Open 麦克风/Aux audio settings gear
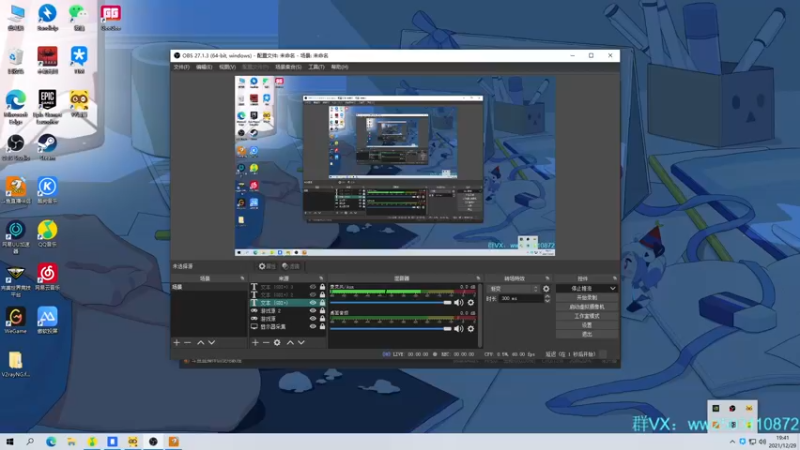This screenshot has width=800, height=450. click(470, 303)
